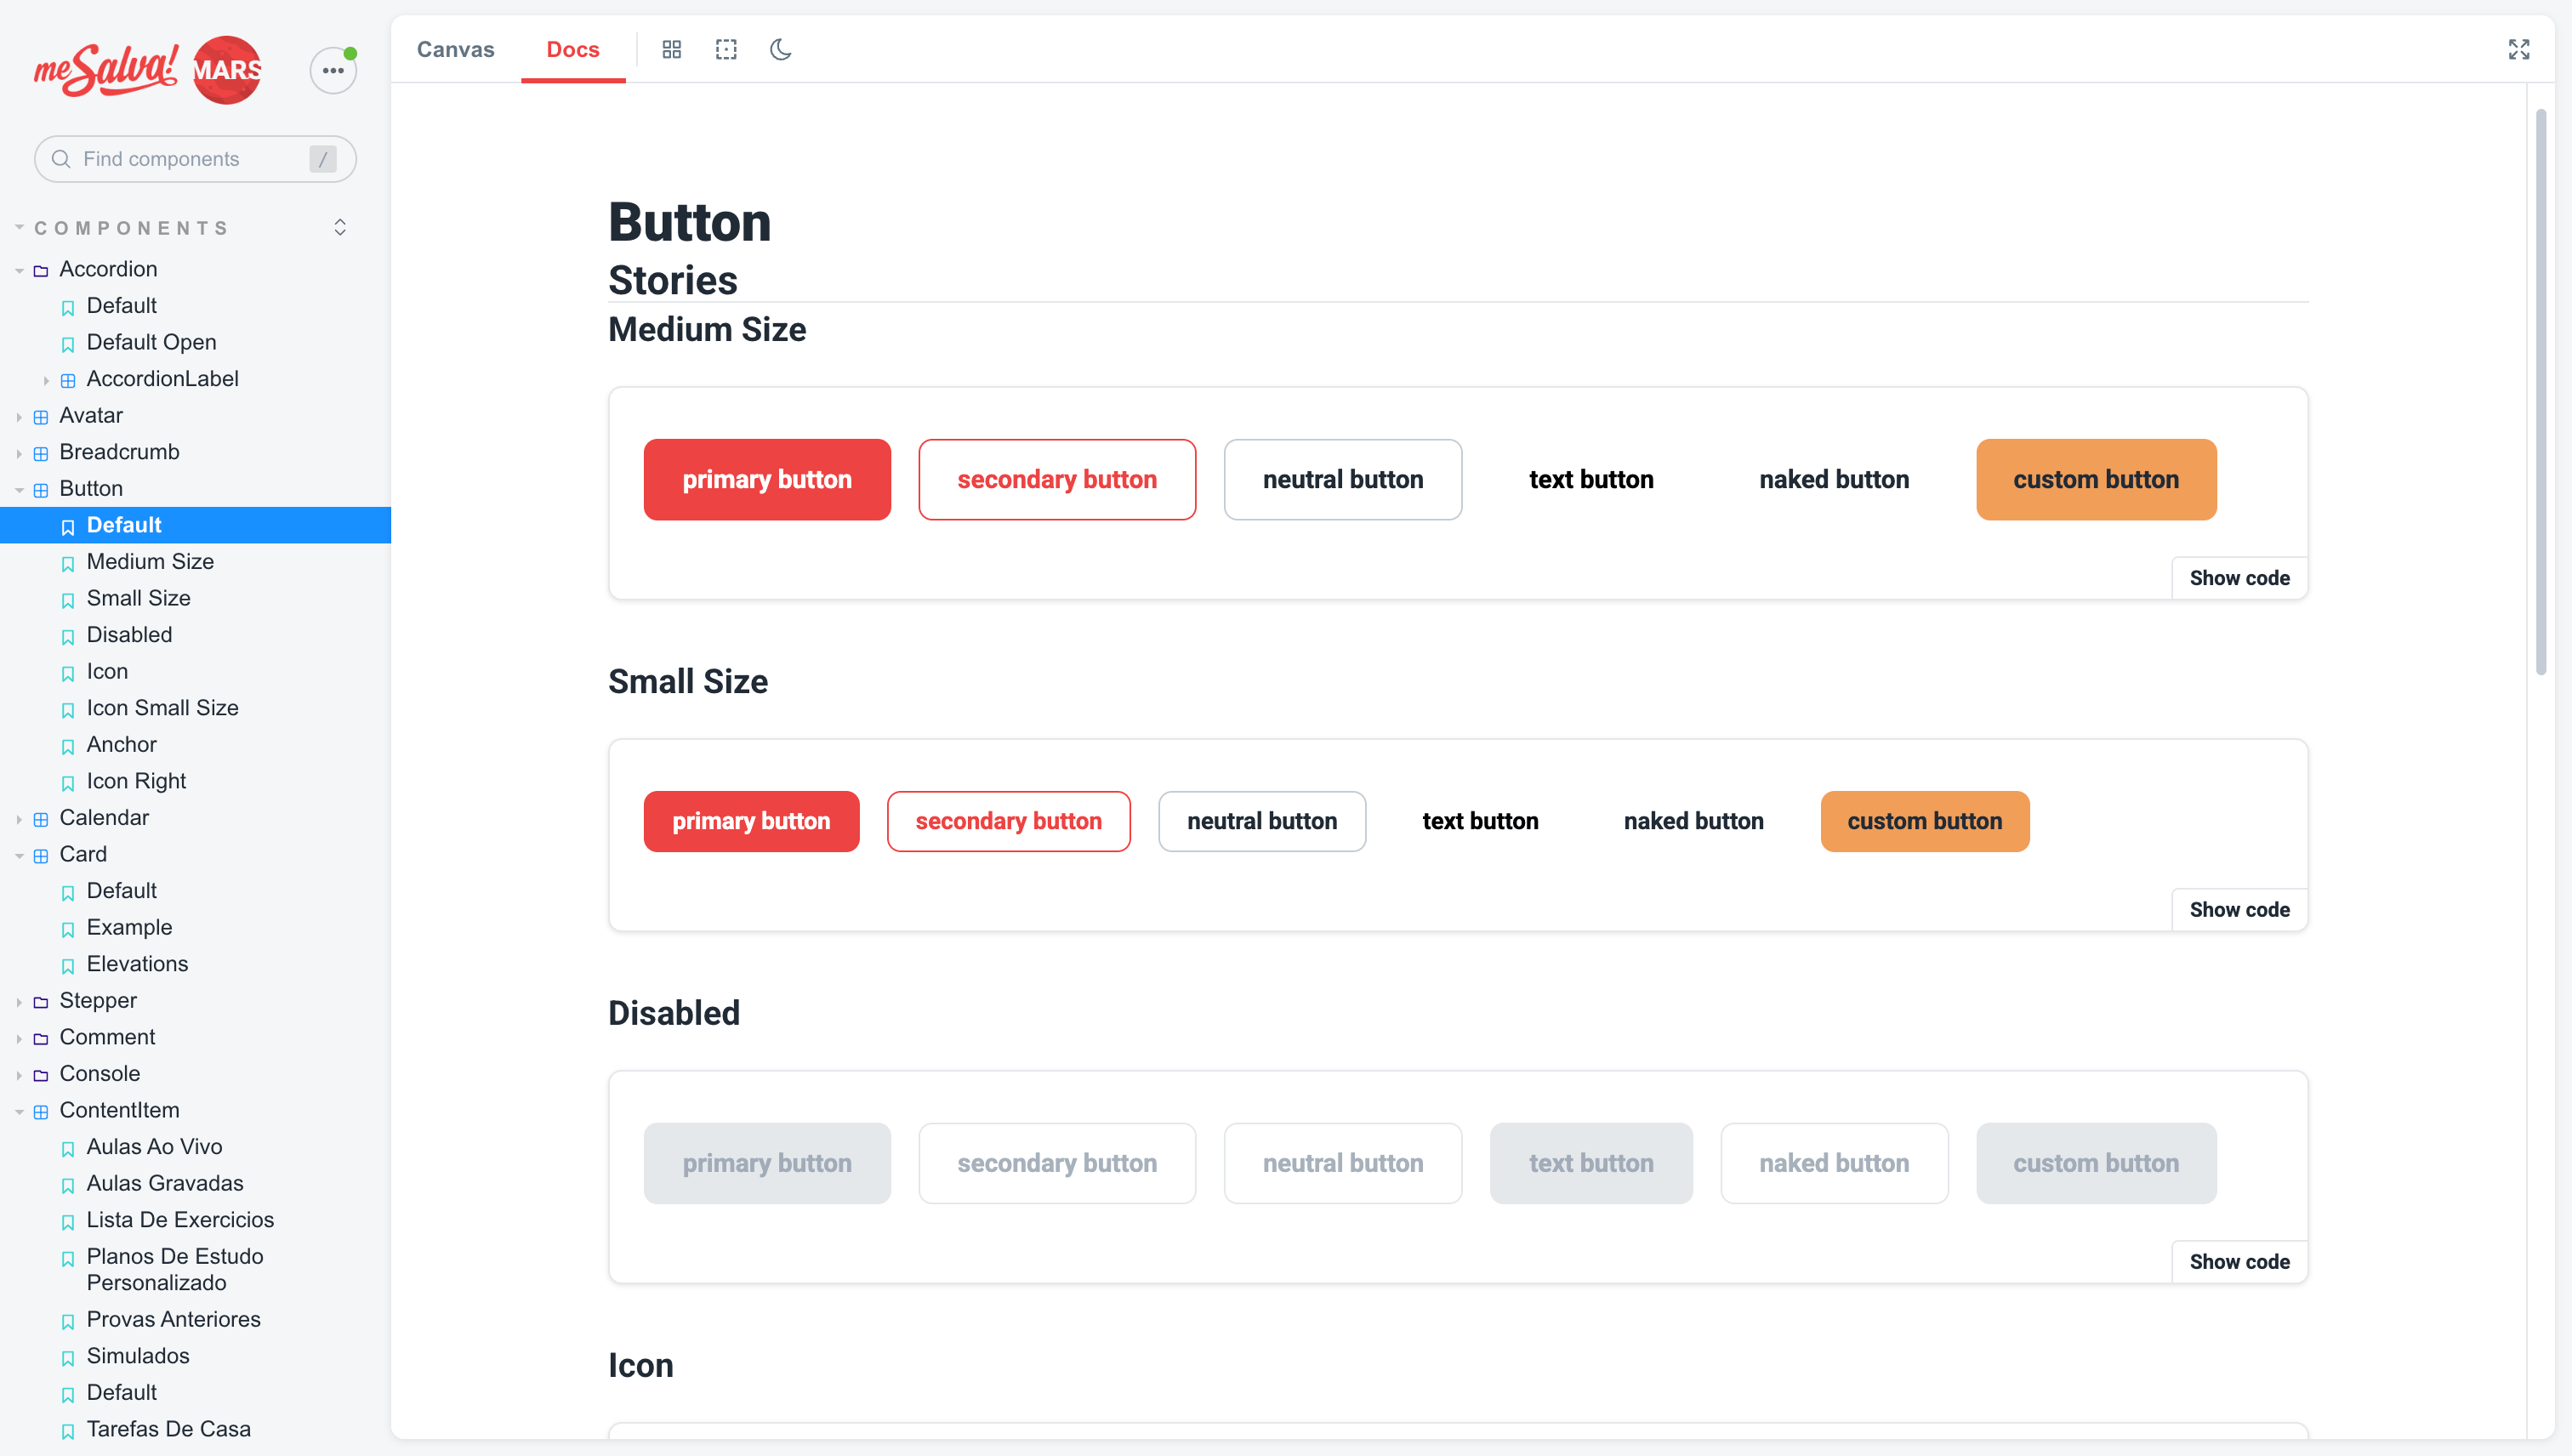Collapse the COMPONENTS section header

[132, 228]
